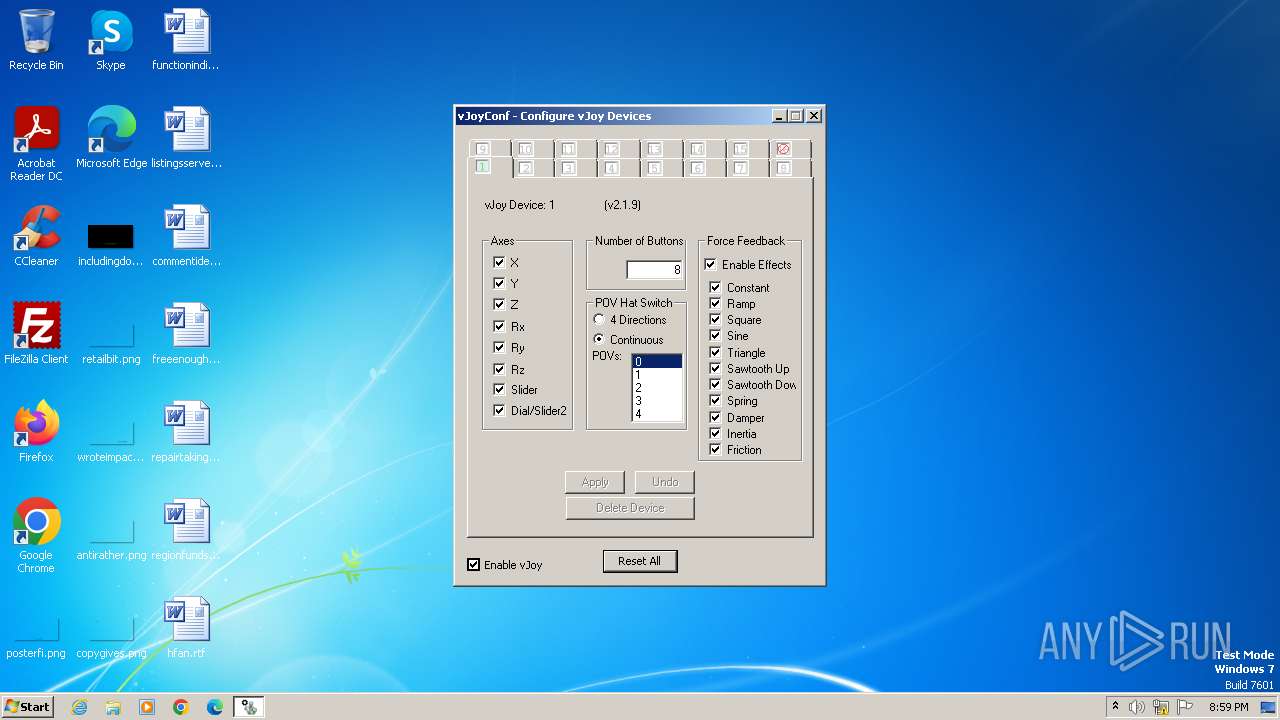This screenshot has width=1280, height=720.
Task: Open the Microsoft Edge desktop shortcut
Action: point(111,138)
